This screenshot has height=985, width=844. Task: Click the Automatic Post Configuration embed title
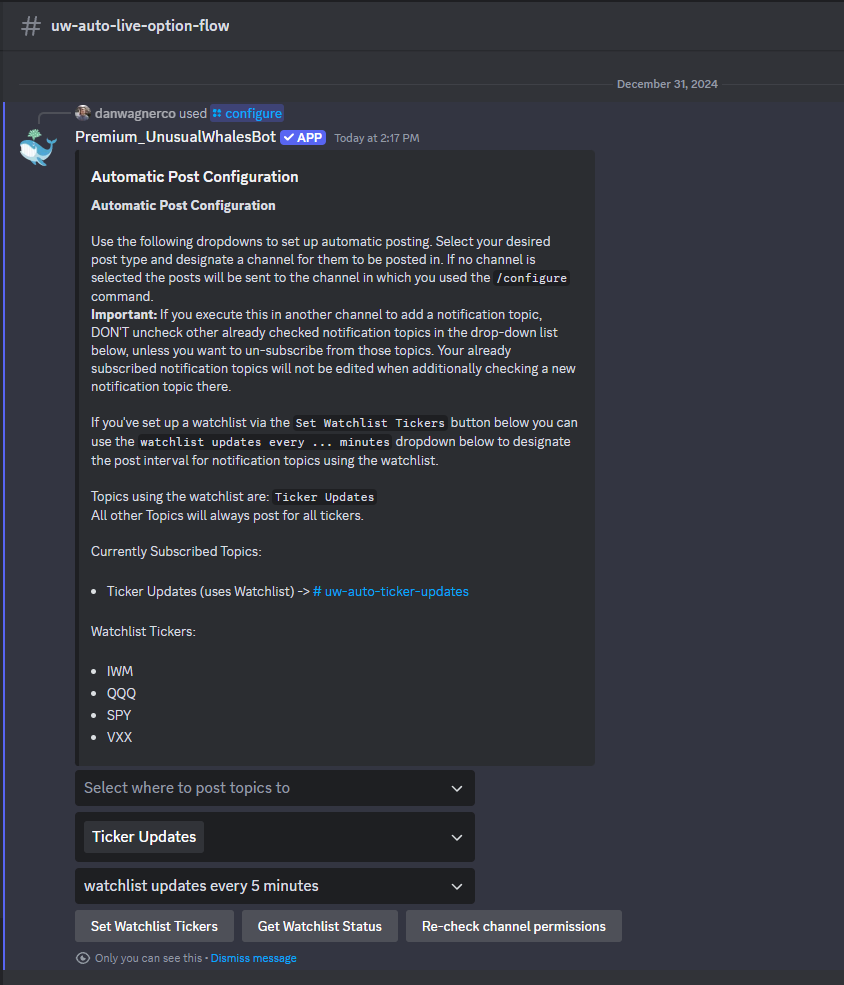coord(195,177)
